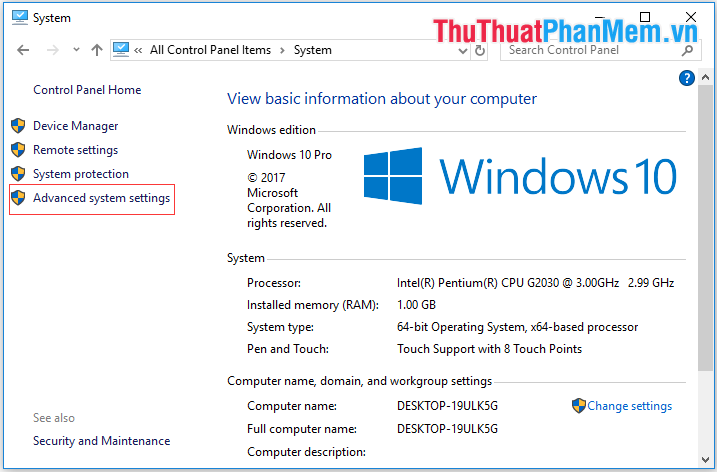This screenshot has width=717, height=472.
Task: Expand the double-chevron breadcrumb overflow
Action: 138,50
